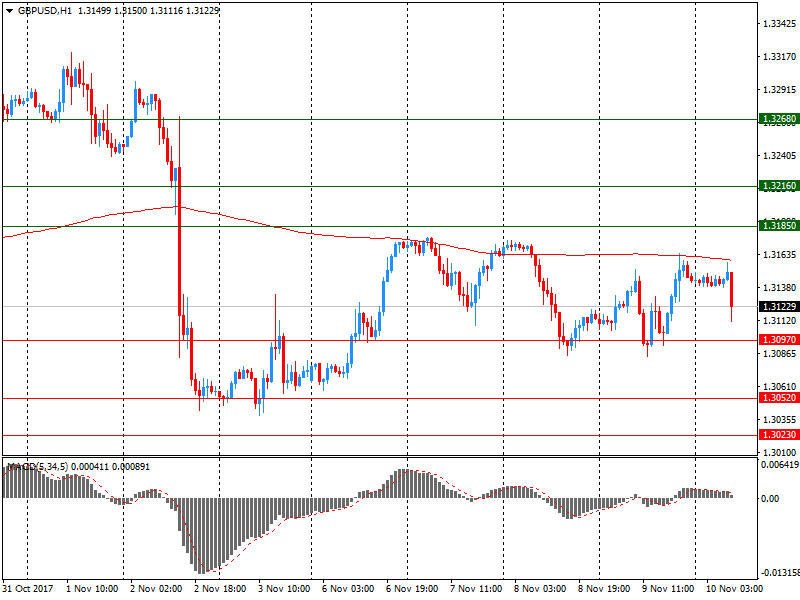Select price scale value 1.32915
This screenshot has height=600, width=800.
(x=779, y=90)
